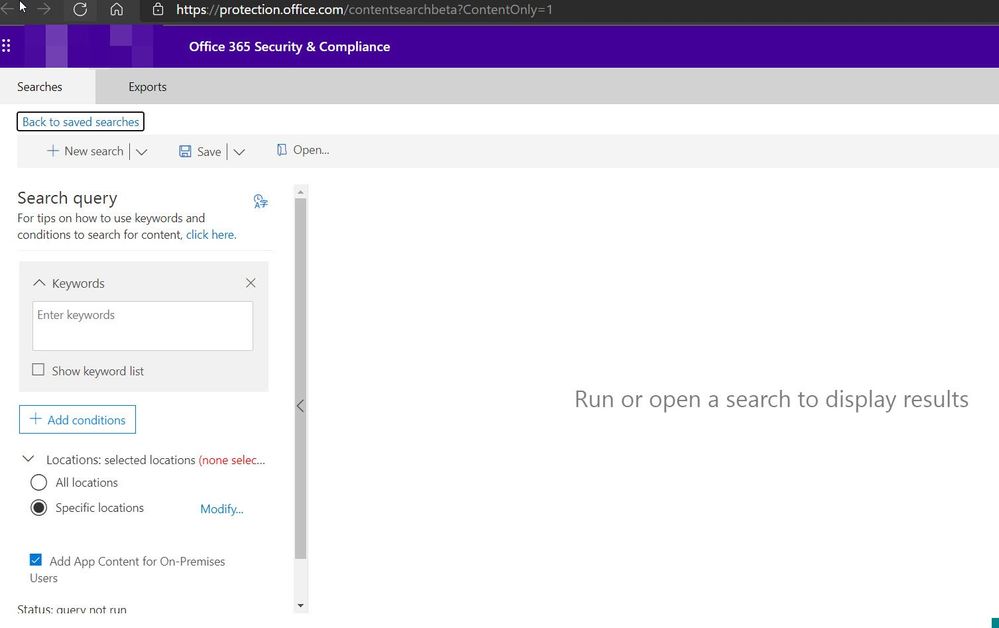Image resolution: width=999 pixels, height=628 pixels.
Task: Select the Specific locations radio button
Action: tap(39, 508)
